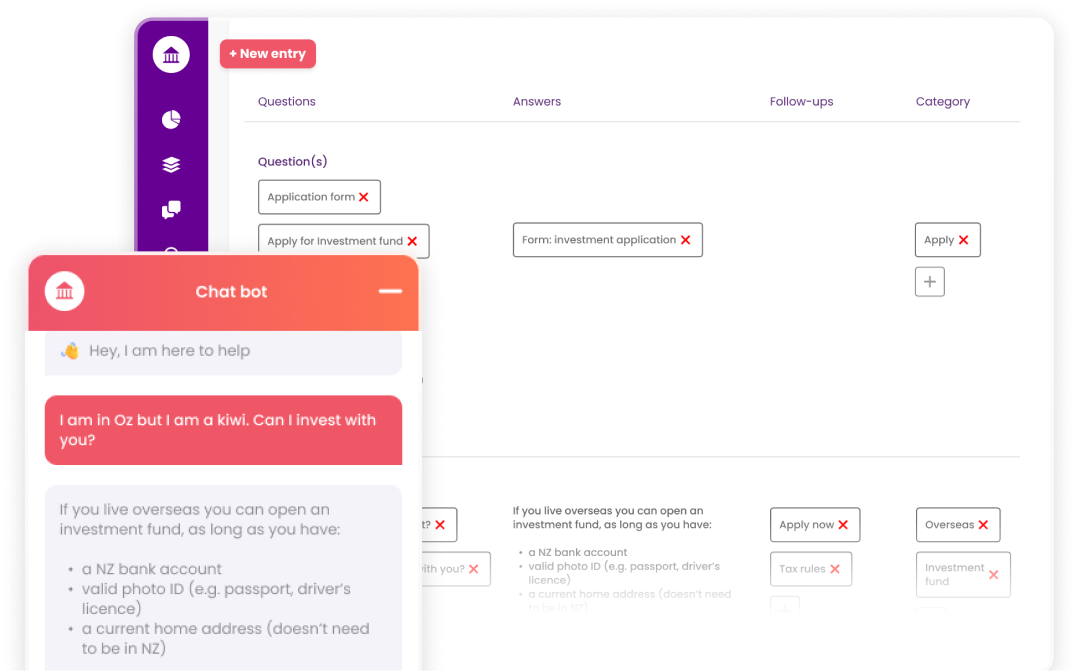
Task: Click the Category column header
Action: pyautogui.click(x=942, y=101)
